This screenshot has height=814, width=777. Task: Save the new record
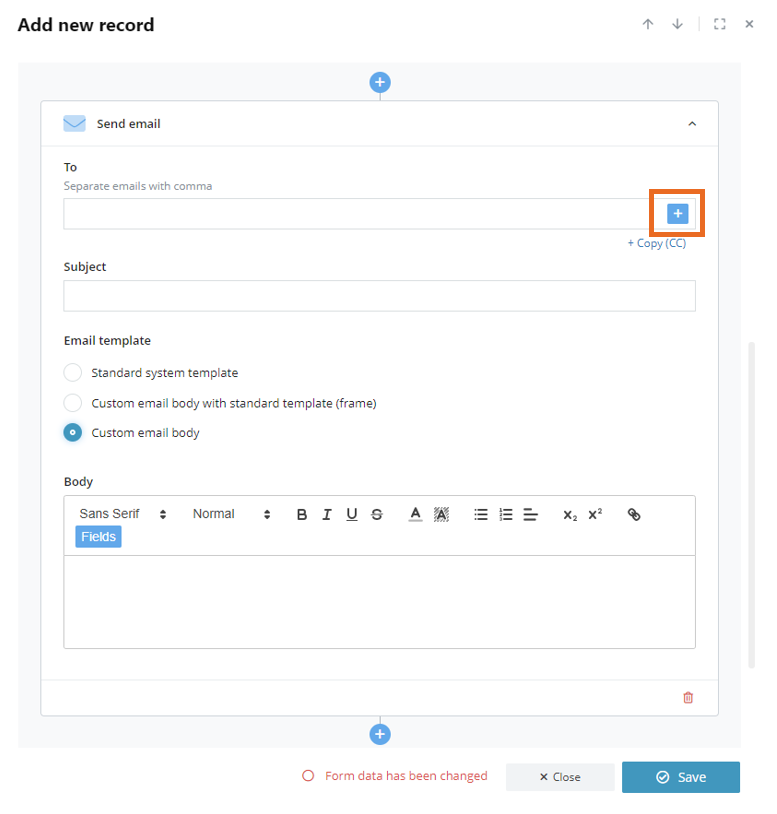[680, 777]
